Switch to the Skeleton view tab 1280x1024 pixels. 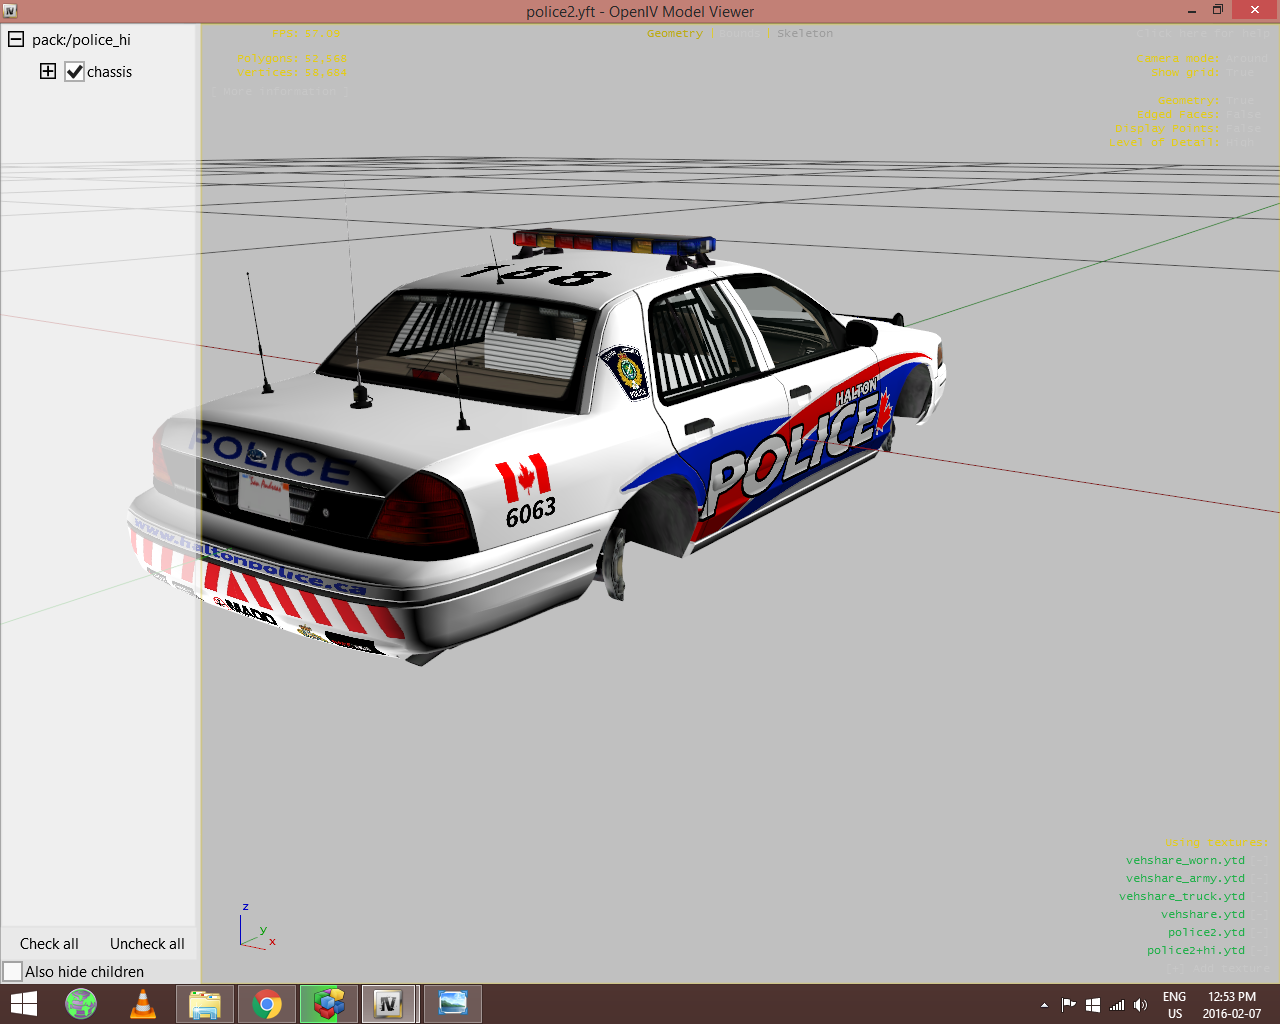(804, 34)
